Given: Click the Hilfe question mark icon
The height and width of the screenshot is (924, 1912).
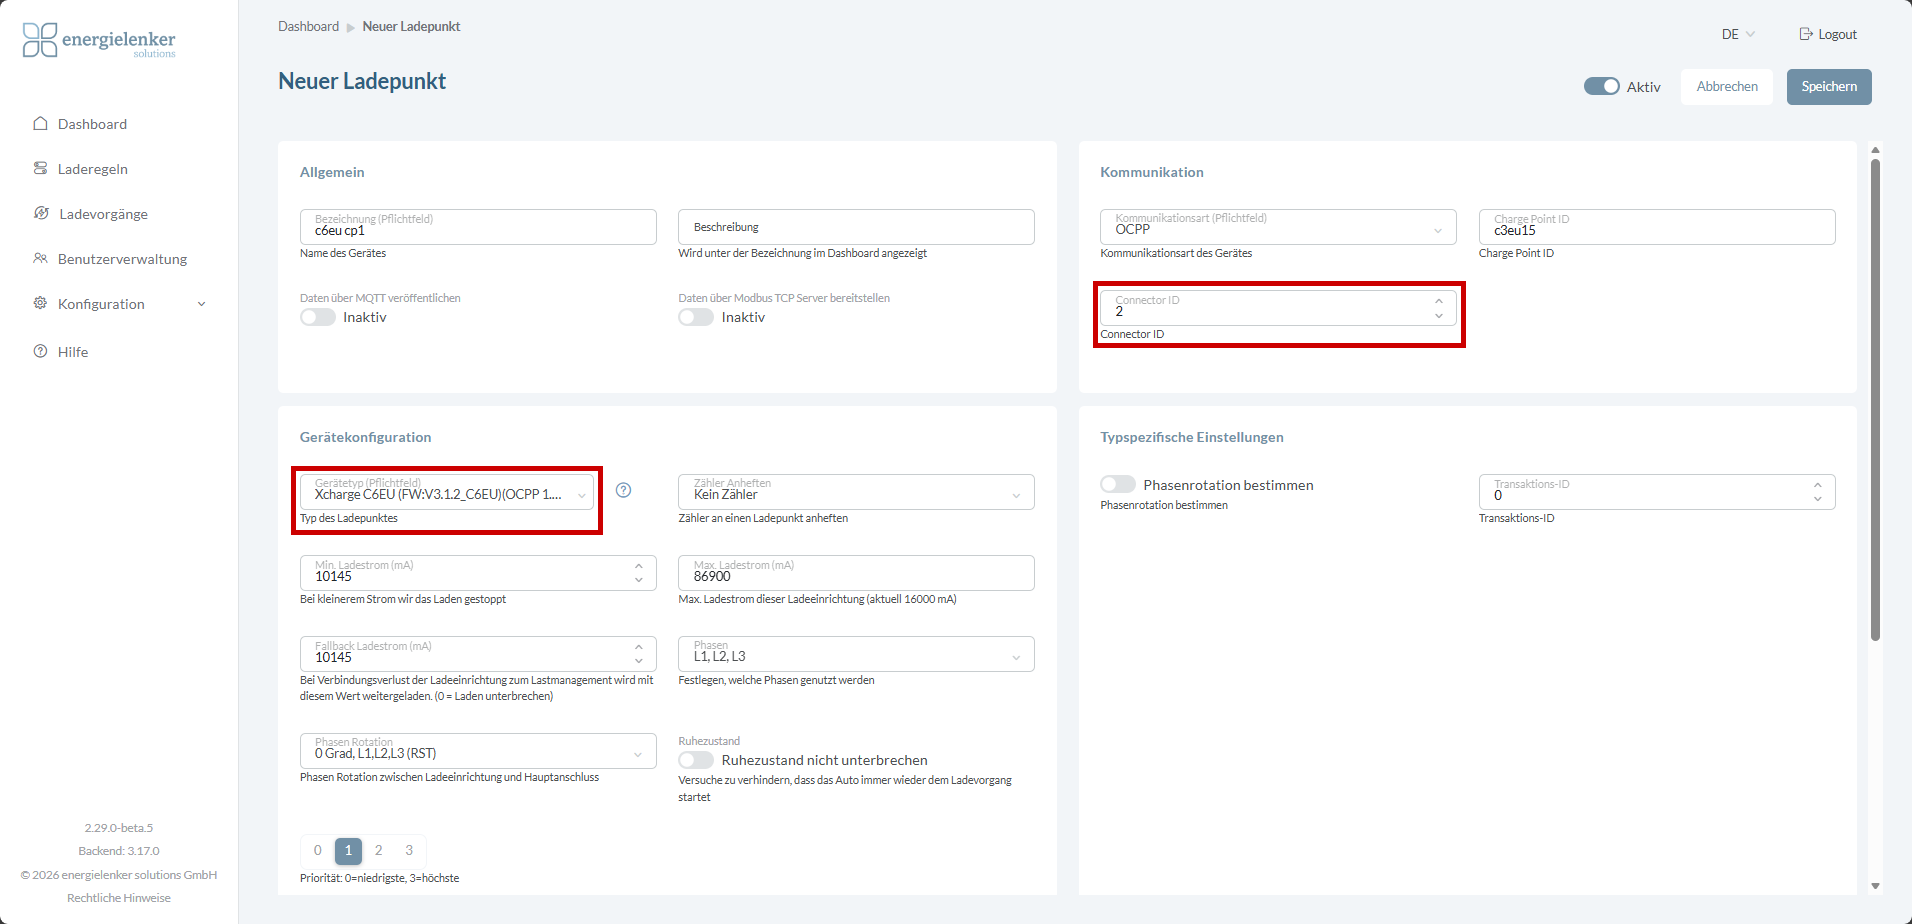Looking at the screenshot, I should pos(40,351).
